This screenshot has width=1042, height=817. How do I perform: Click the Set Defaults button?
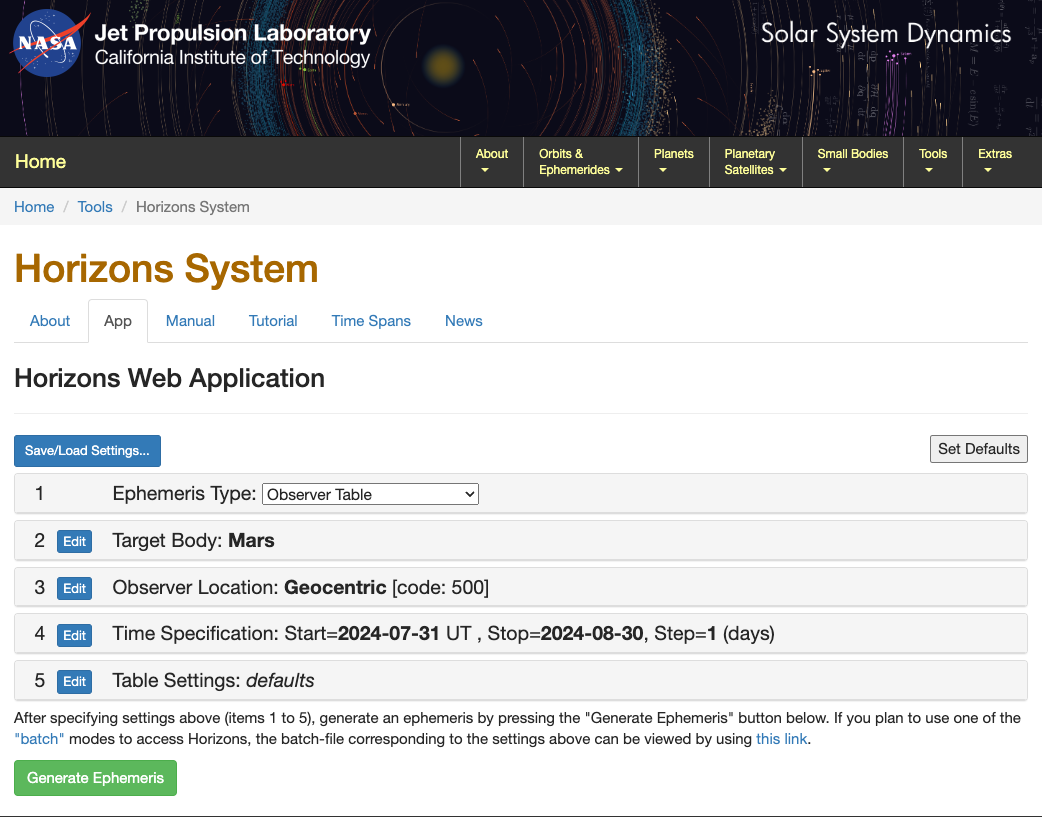click(978, 449)
